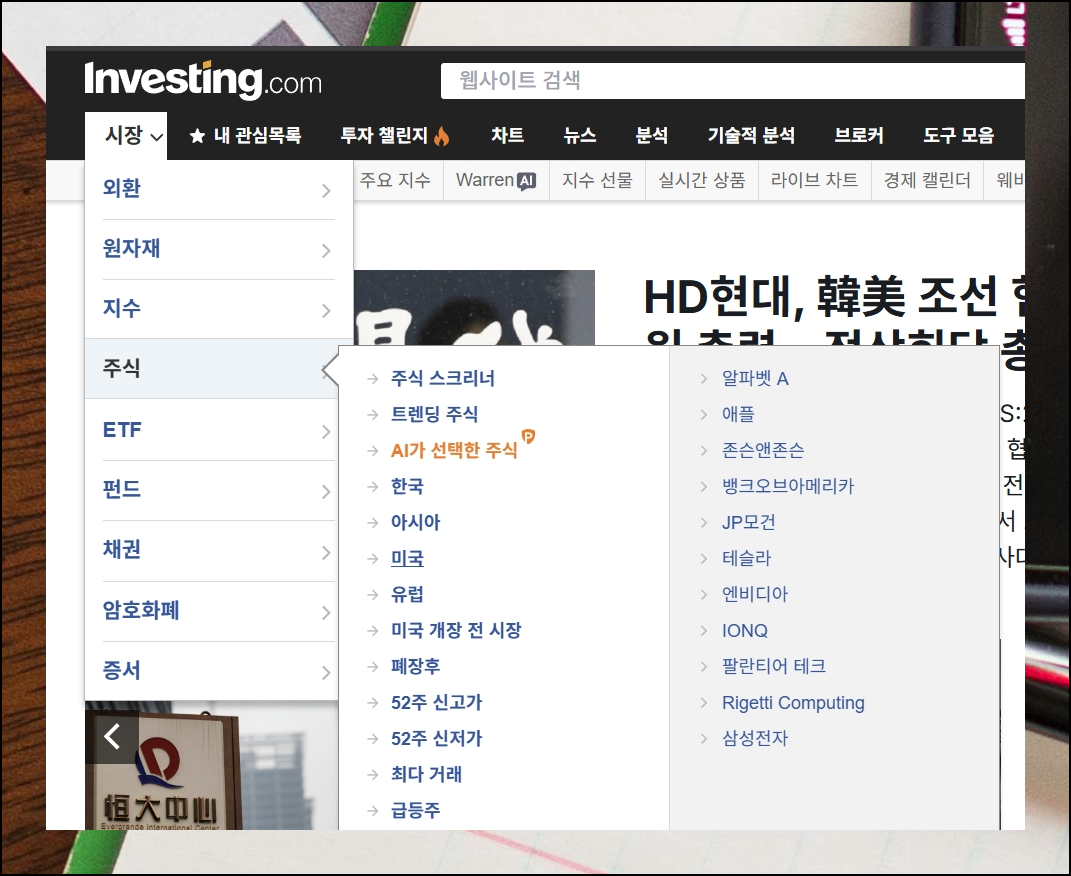Open the Rigetti Computing stock link
Viewport: 1071px width, 876px height.
pyautogui.click(x=793, y=703)
